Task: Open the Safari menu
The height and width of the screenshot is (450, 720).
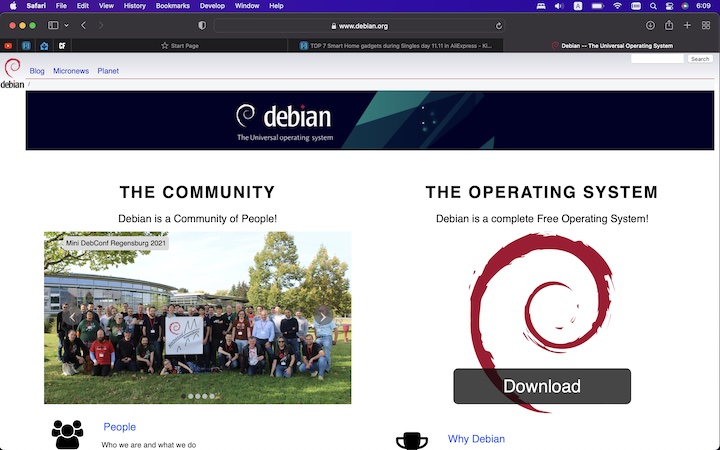Action: click(x=36, y=6)
